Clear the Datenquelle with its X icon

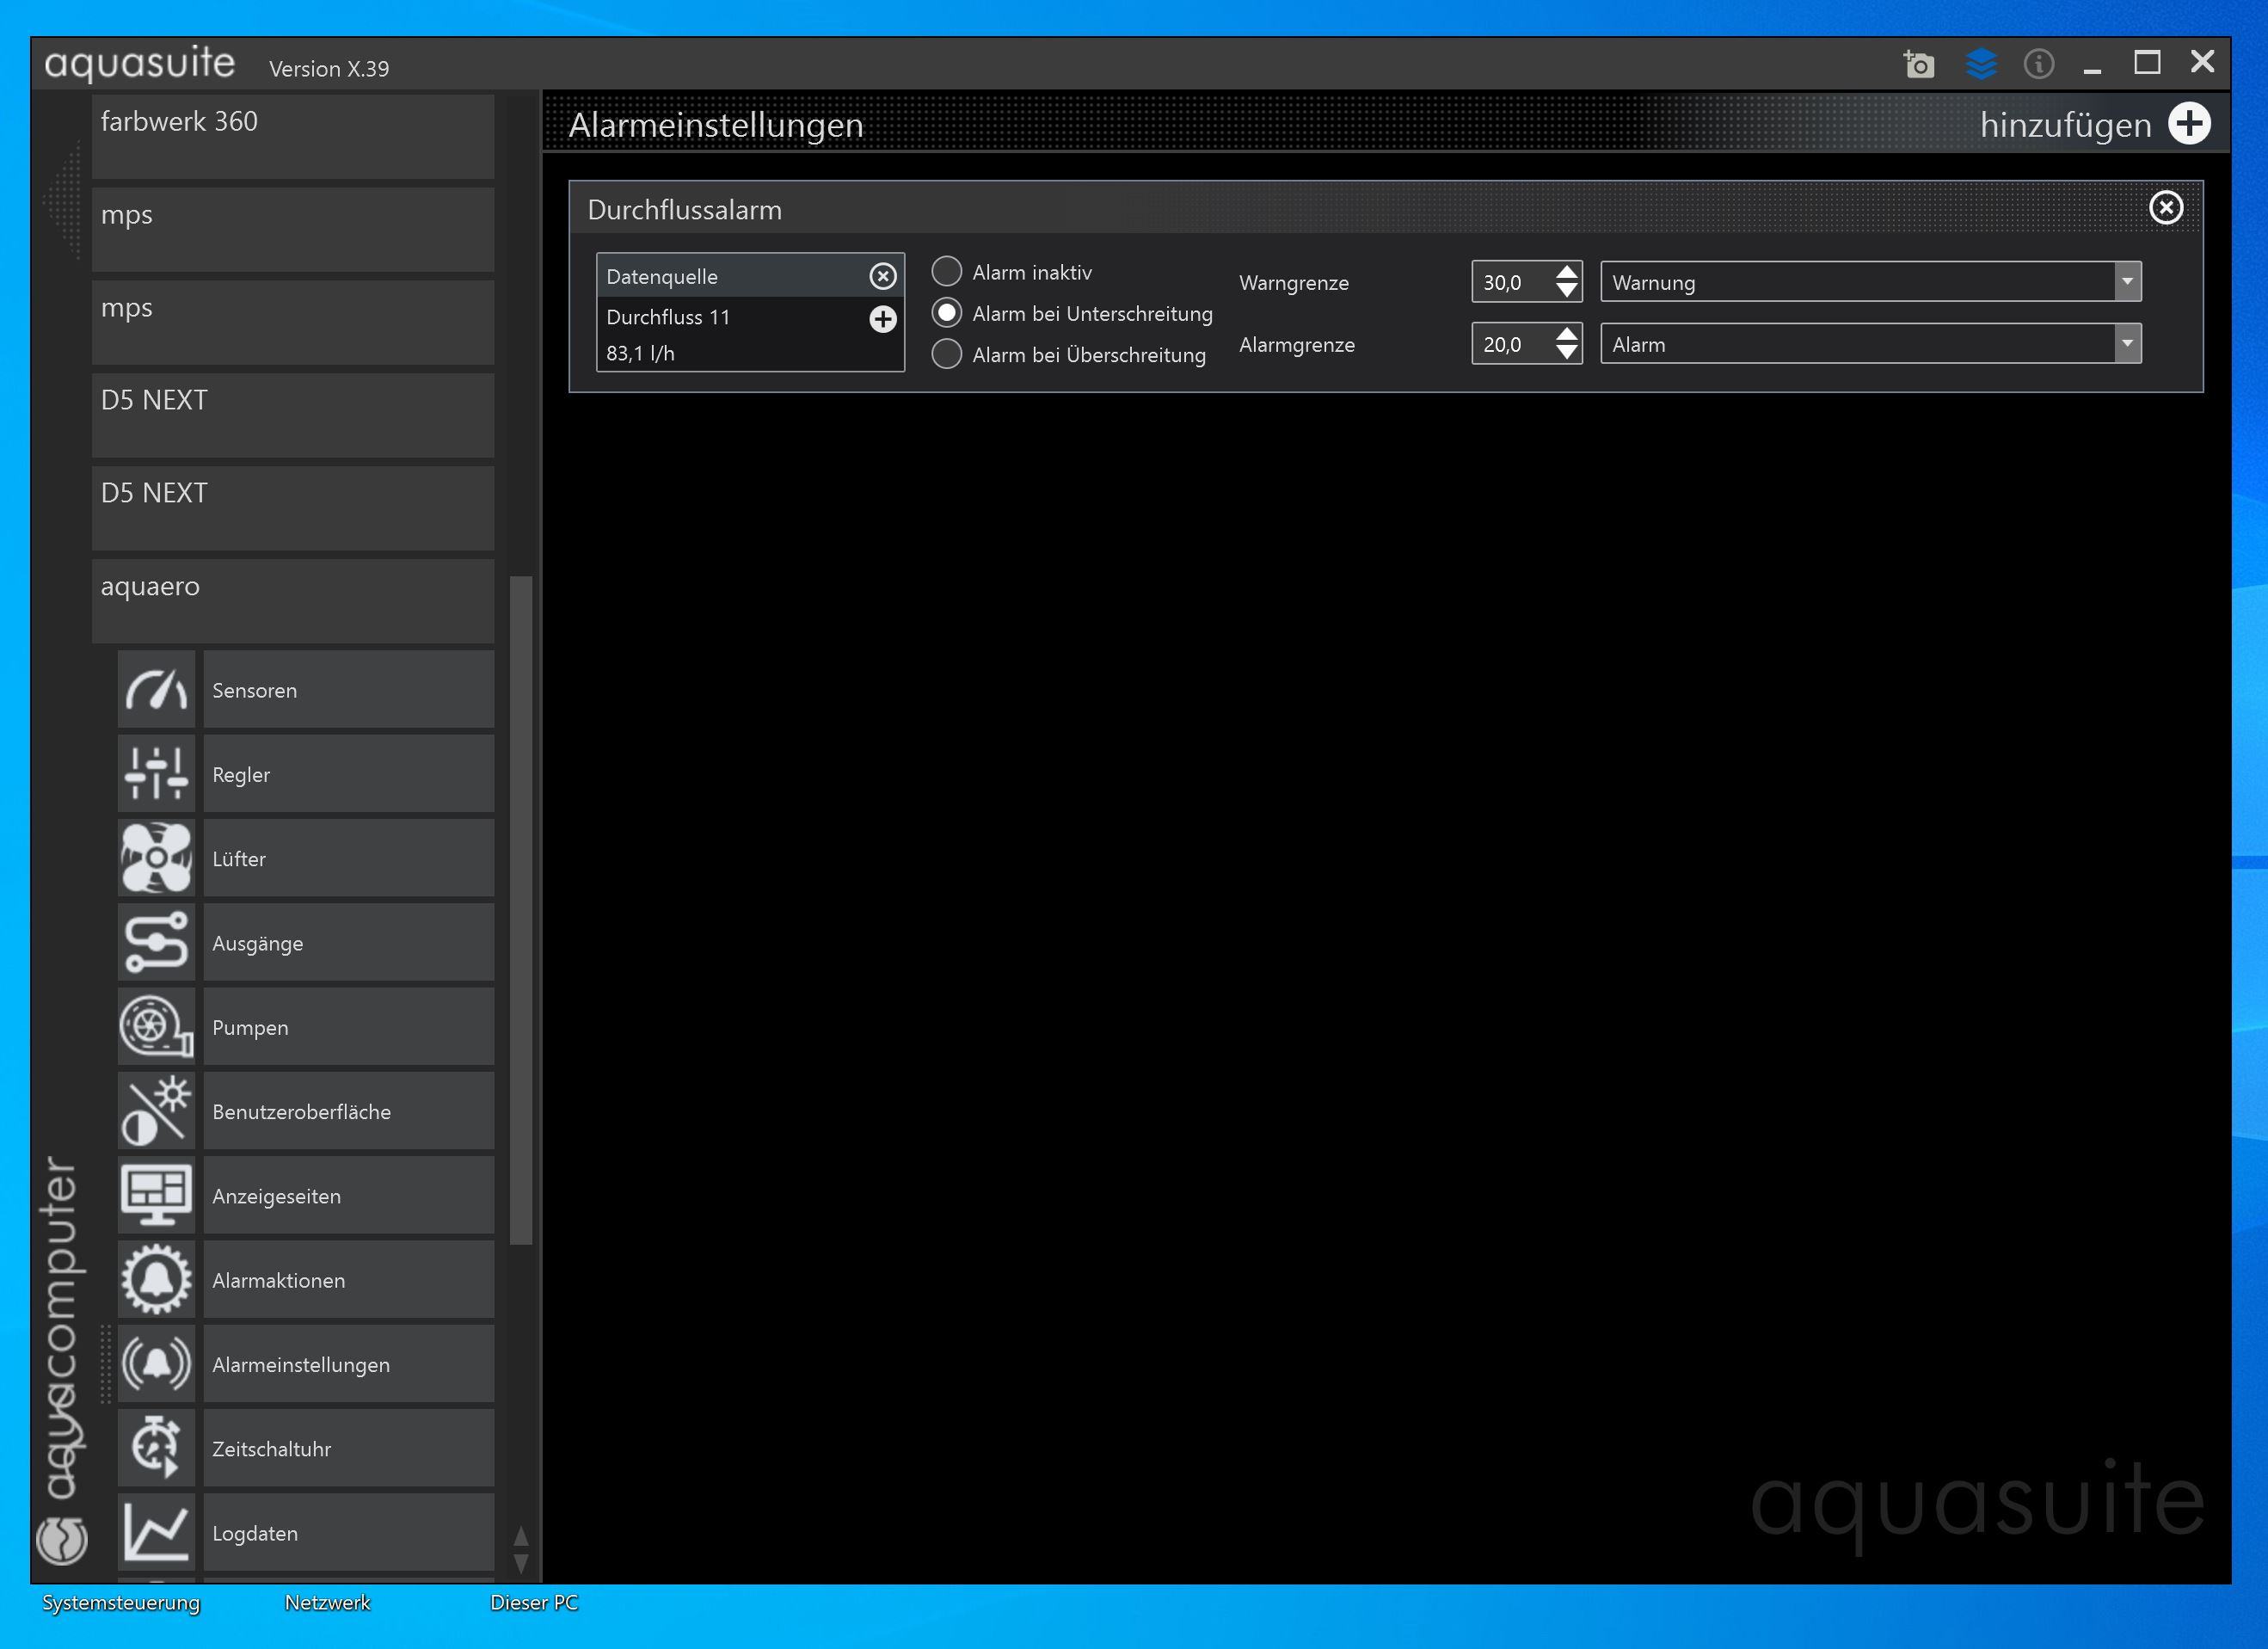click(x=882, y=276)
